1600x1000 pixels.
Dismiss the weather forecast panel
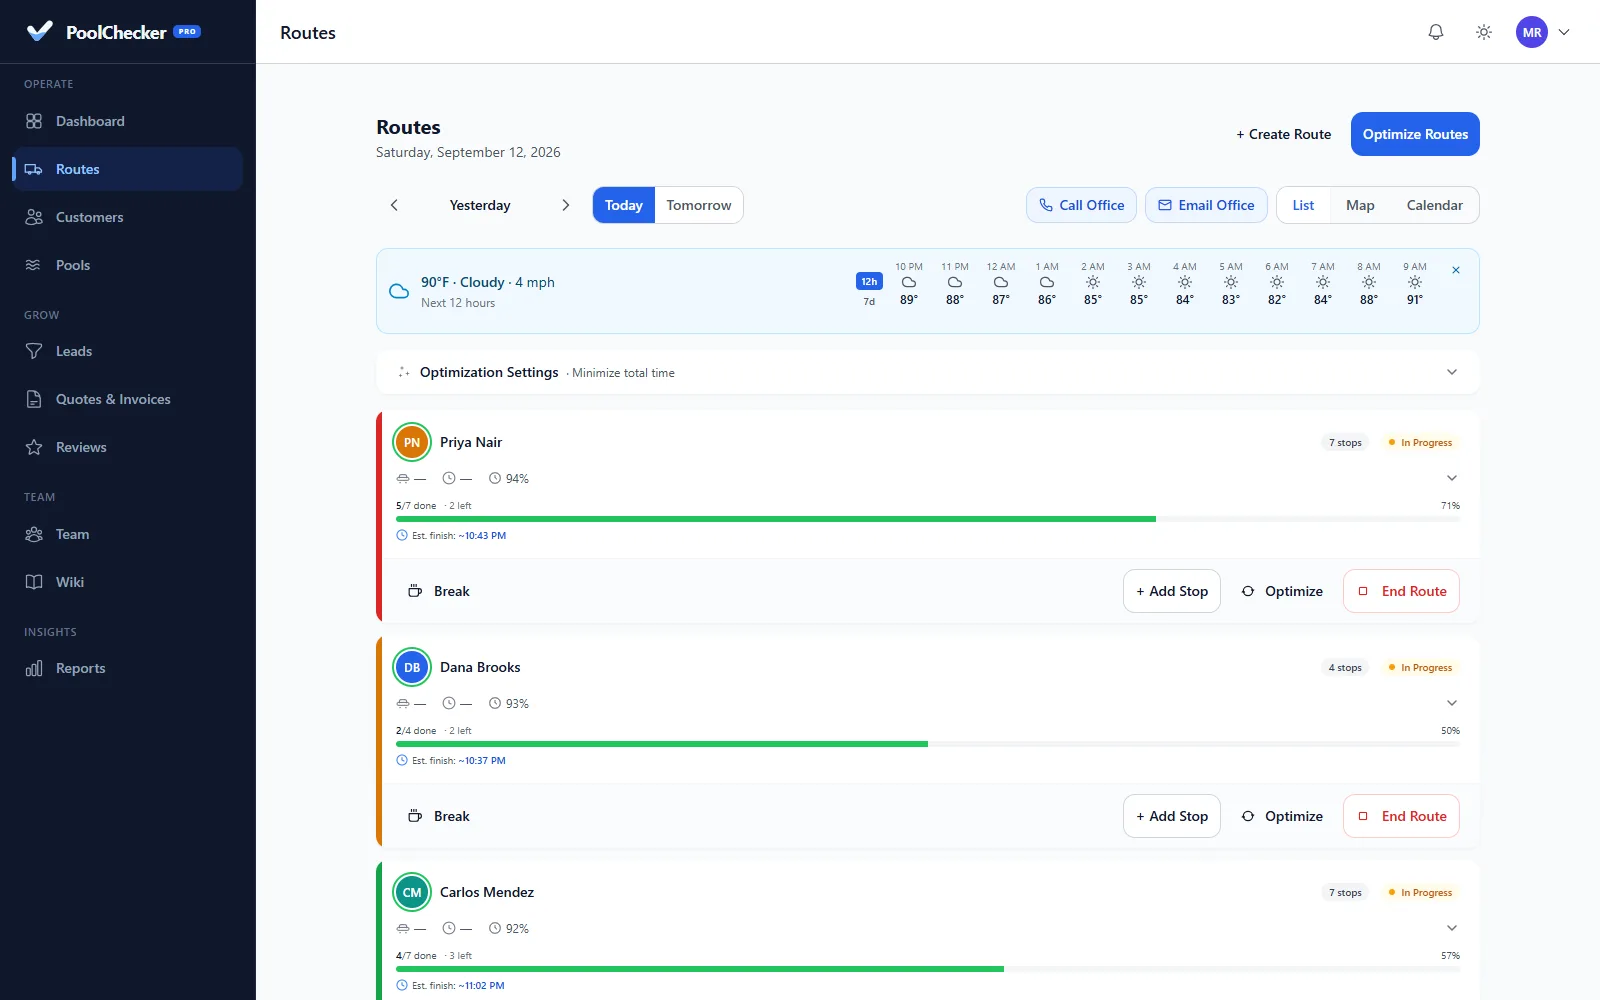(1456, 270)
